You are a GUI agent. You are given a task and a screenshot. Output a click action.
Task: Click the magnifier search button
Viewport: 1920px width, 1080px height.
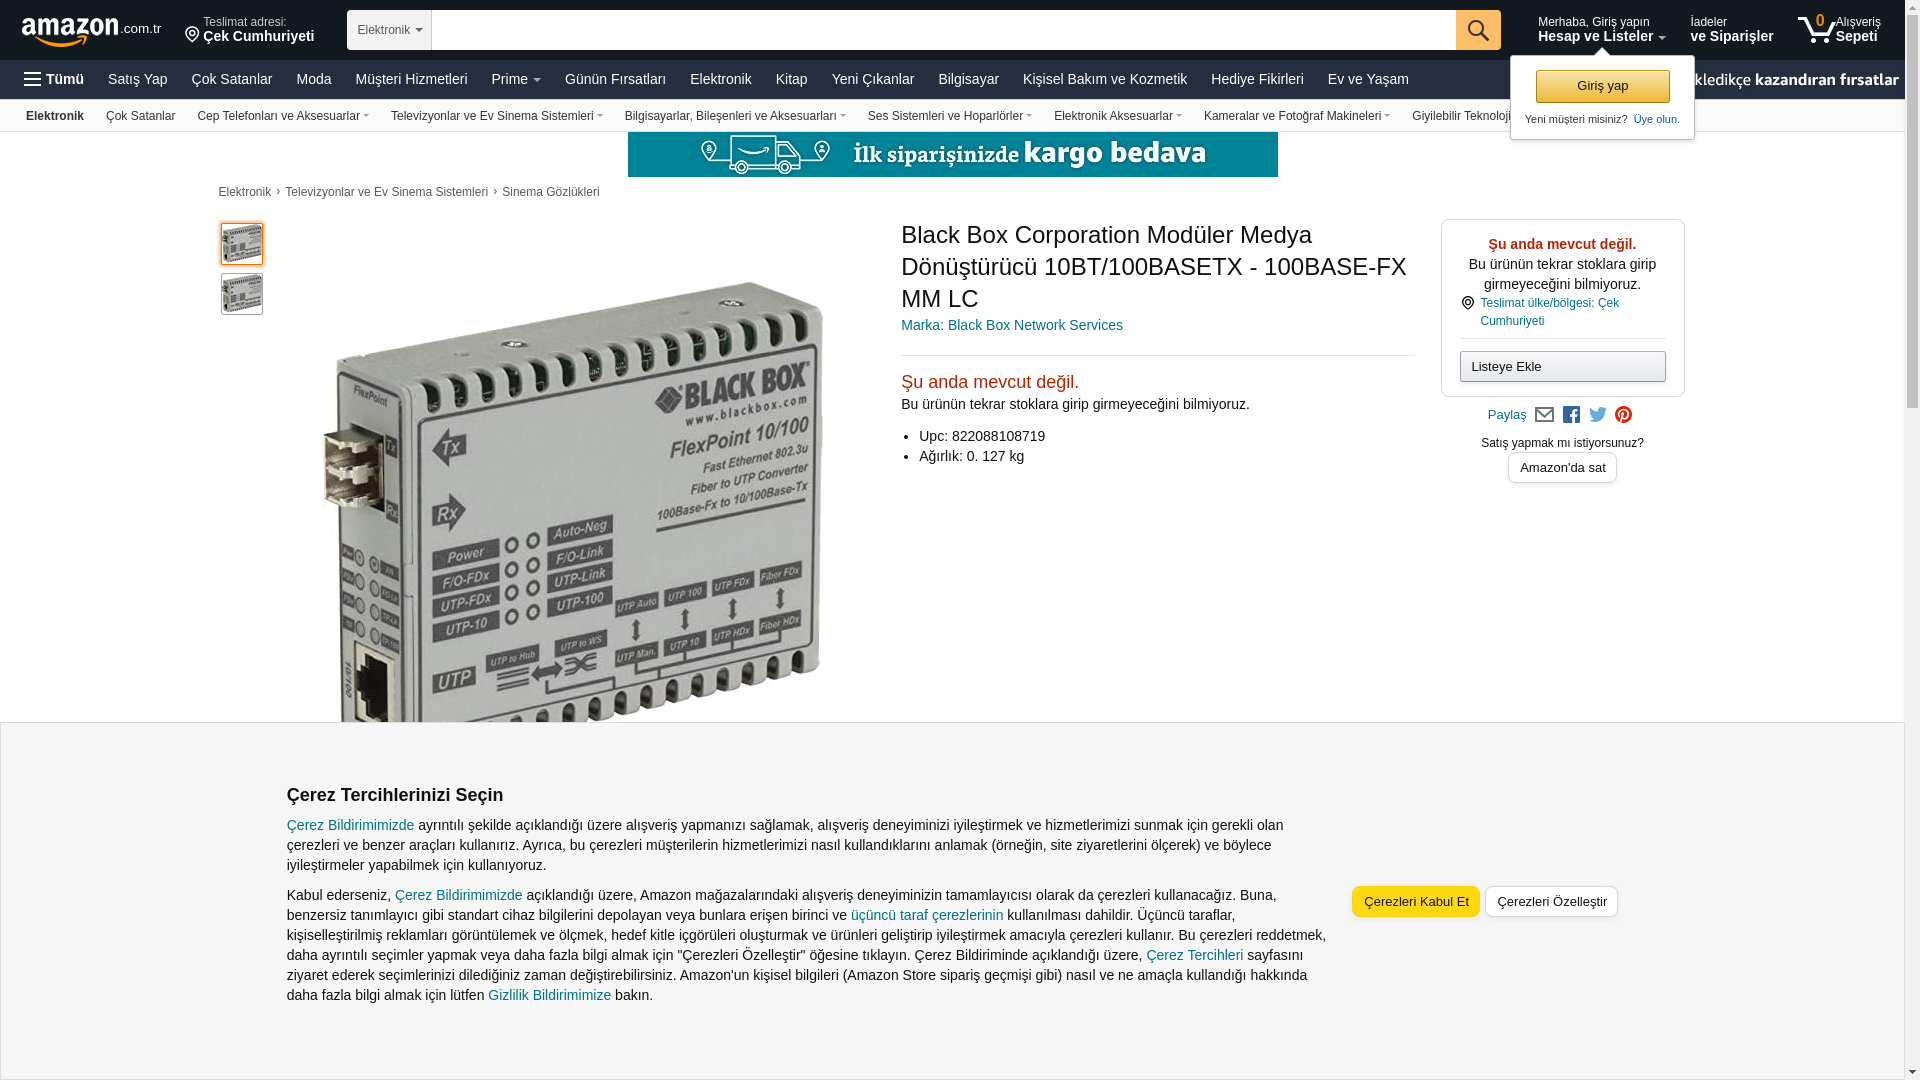pos(1477,30)
